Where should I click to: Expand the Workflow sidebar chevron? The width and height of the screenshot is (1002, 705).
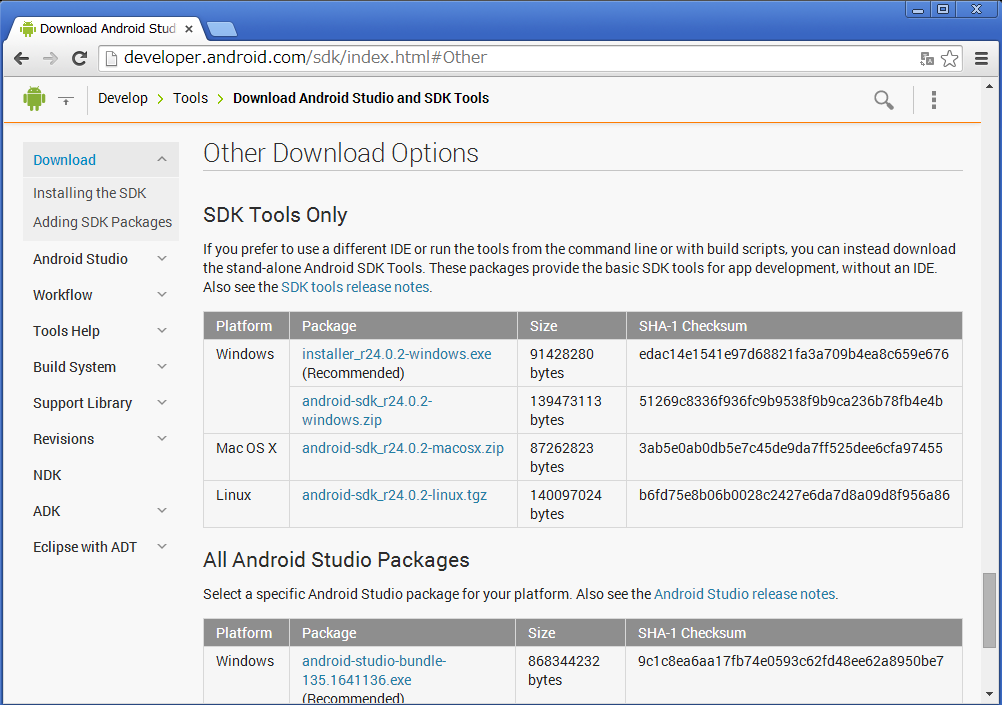tap(162, 294)
